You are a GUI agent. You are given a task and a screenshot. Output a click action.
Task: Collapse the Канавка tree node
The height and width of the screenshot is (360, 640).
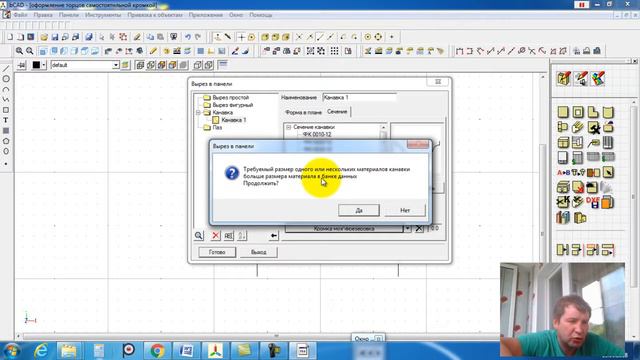pos(198,112)
